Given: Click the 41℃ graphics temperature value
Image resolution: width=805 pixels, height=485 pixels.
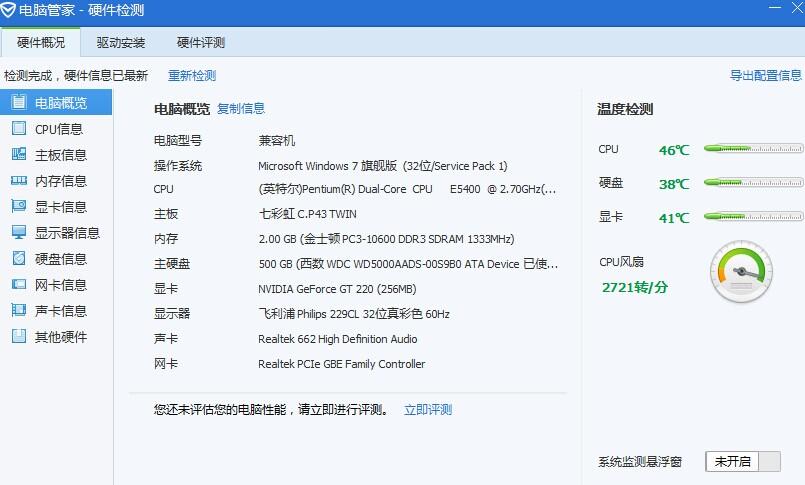Looking at the screenshot, I should 674,218.
